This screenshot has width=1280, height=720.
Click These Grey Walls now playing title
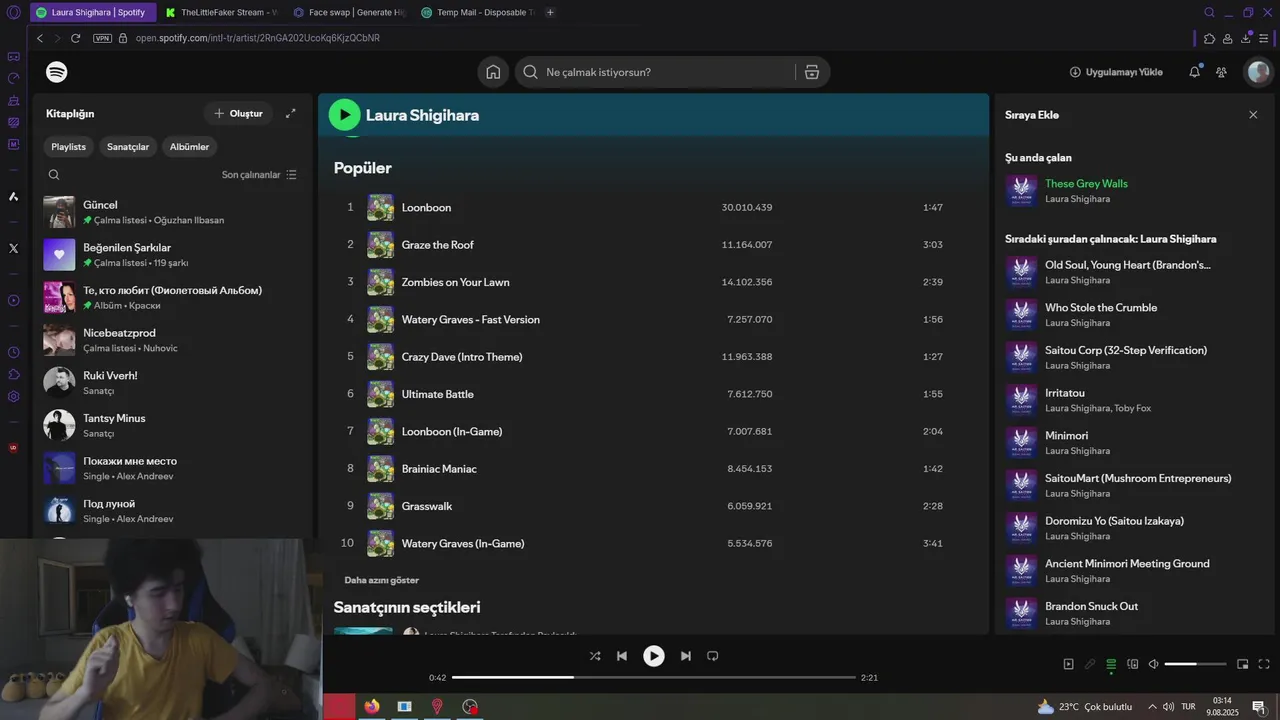point(1086,183)
